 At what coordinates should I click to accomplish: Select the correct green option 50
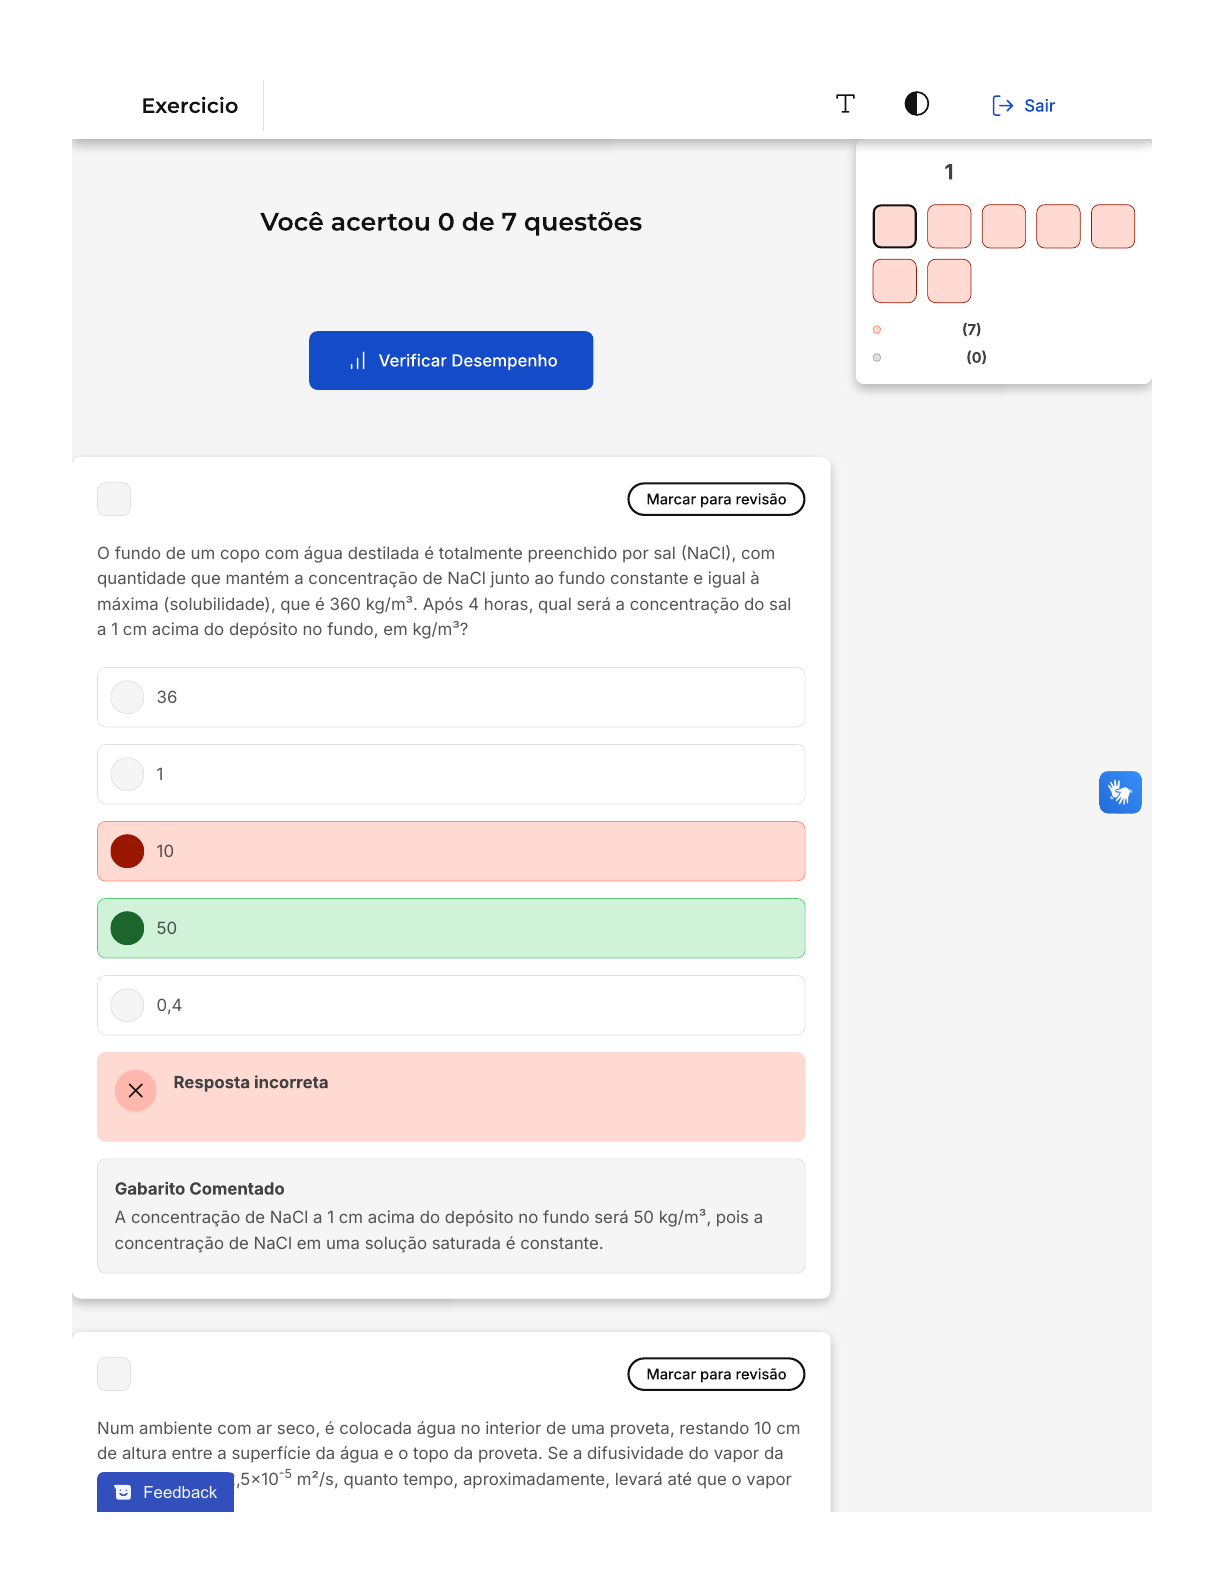point(127,928)
